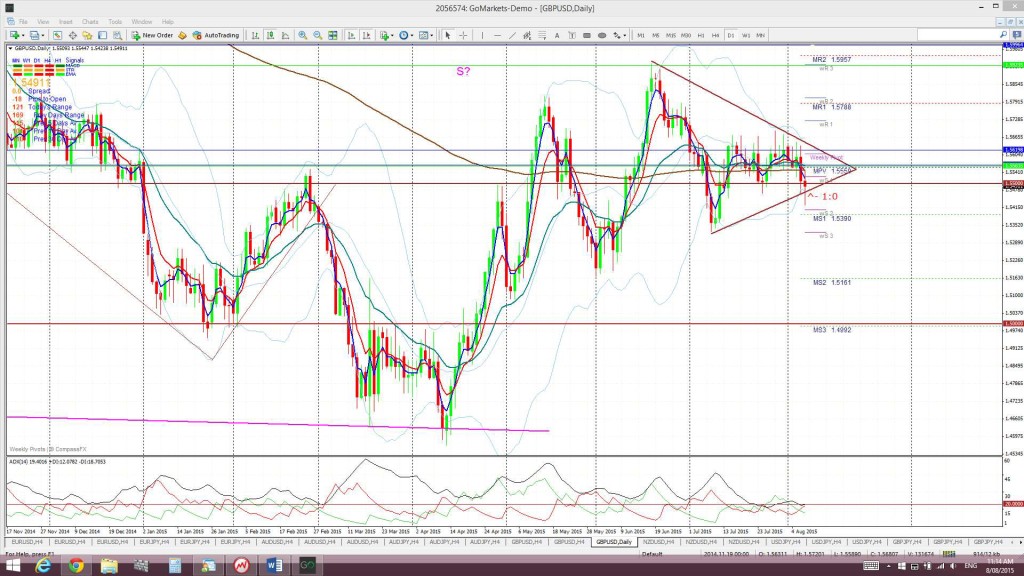Set timeframe to D1
The width and height of the screenshot is (1024, 576).
coord(731,35)
